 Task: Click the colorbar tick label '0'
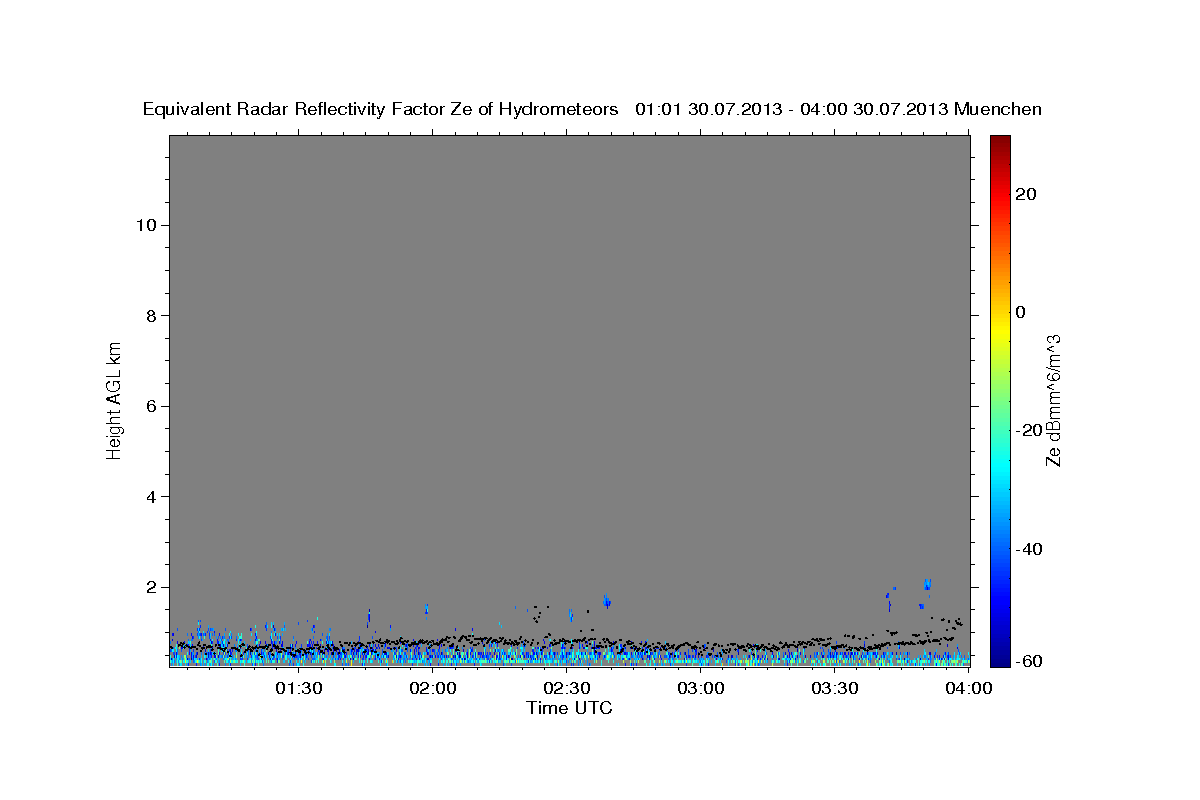pyautogui.click(x=1020, y=312)
